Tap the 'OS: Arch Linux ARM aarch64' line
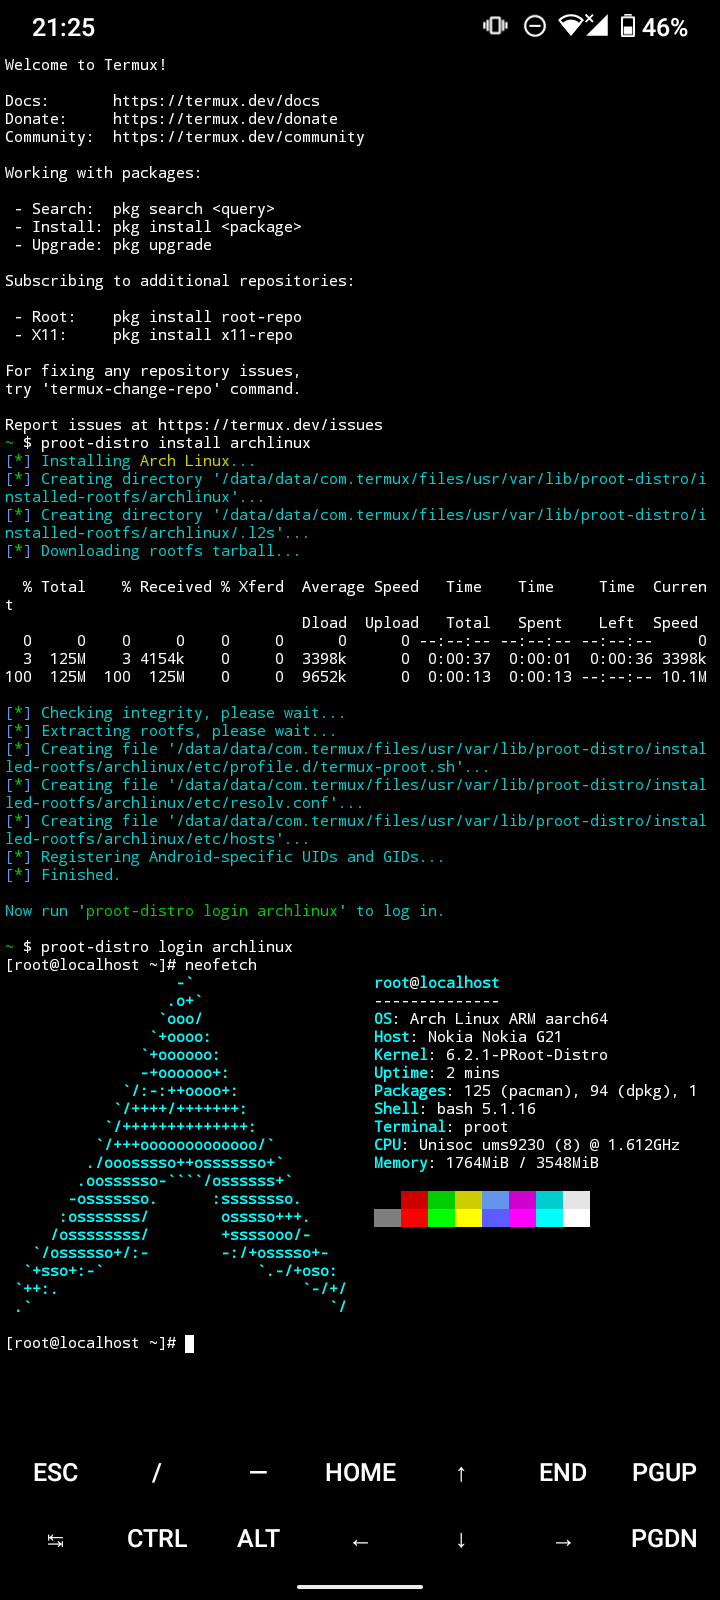The height and width of the screenshot is (1600, 720). point(491,1019)
